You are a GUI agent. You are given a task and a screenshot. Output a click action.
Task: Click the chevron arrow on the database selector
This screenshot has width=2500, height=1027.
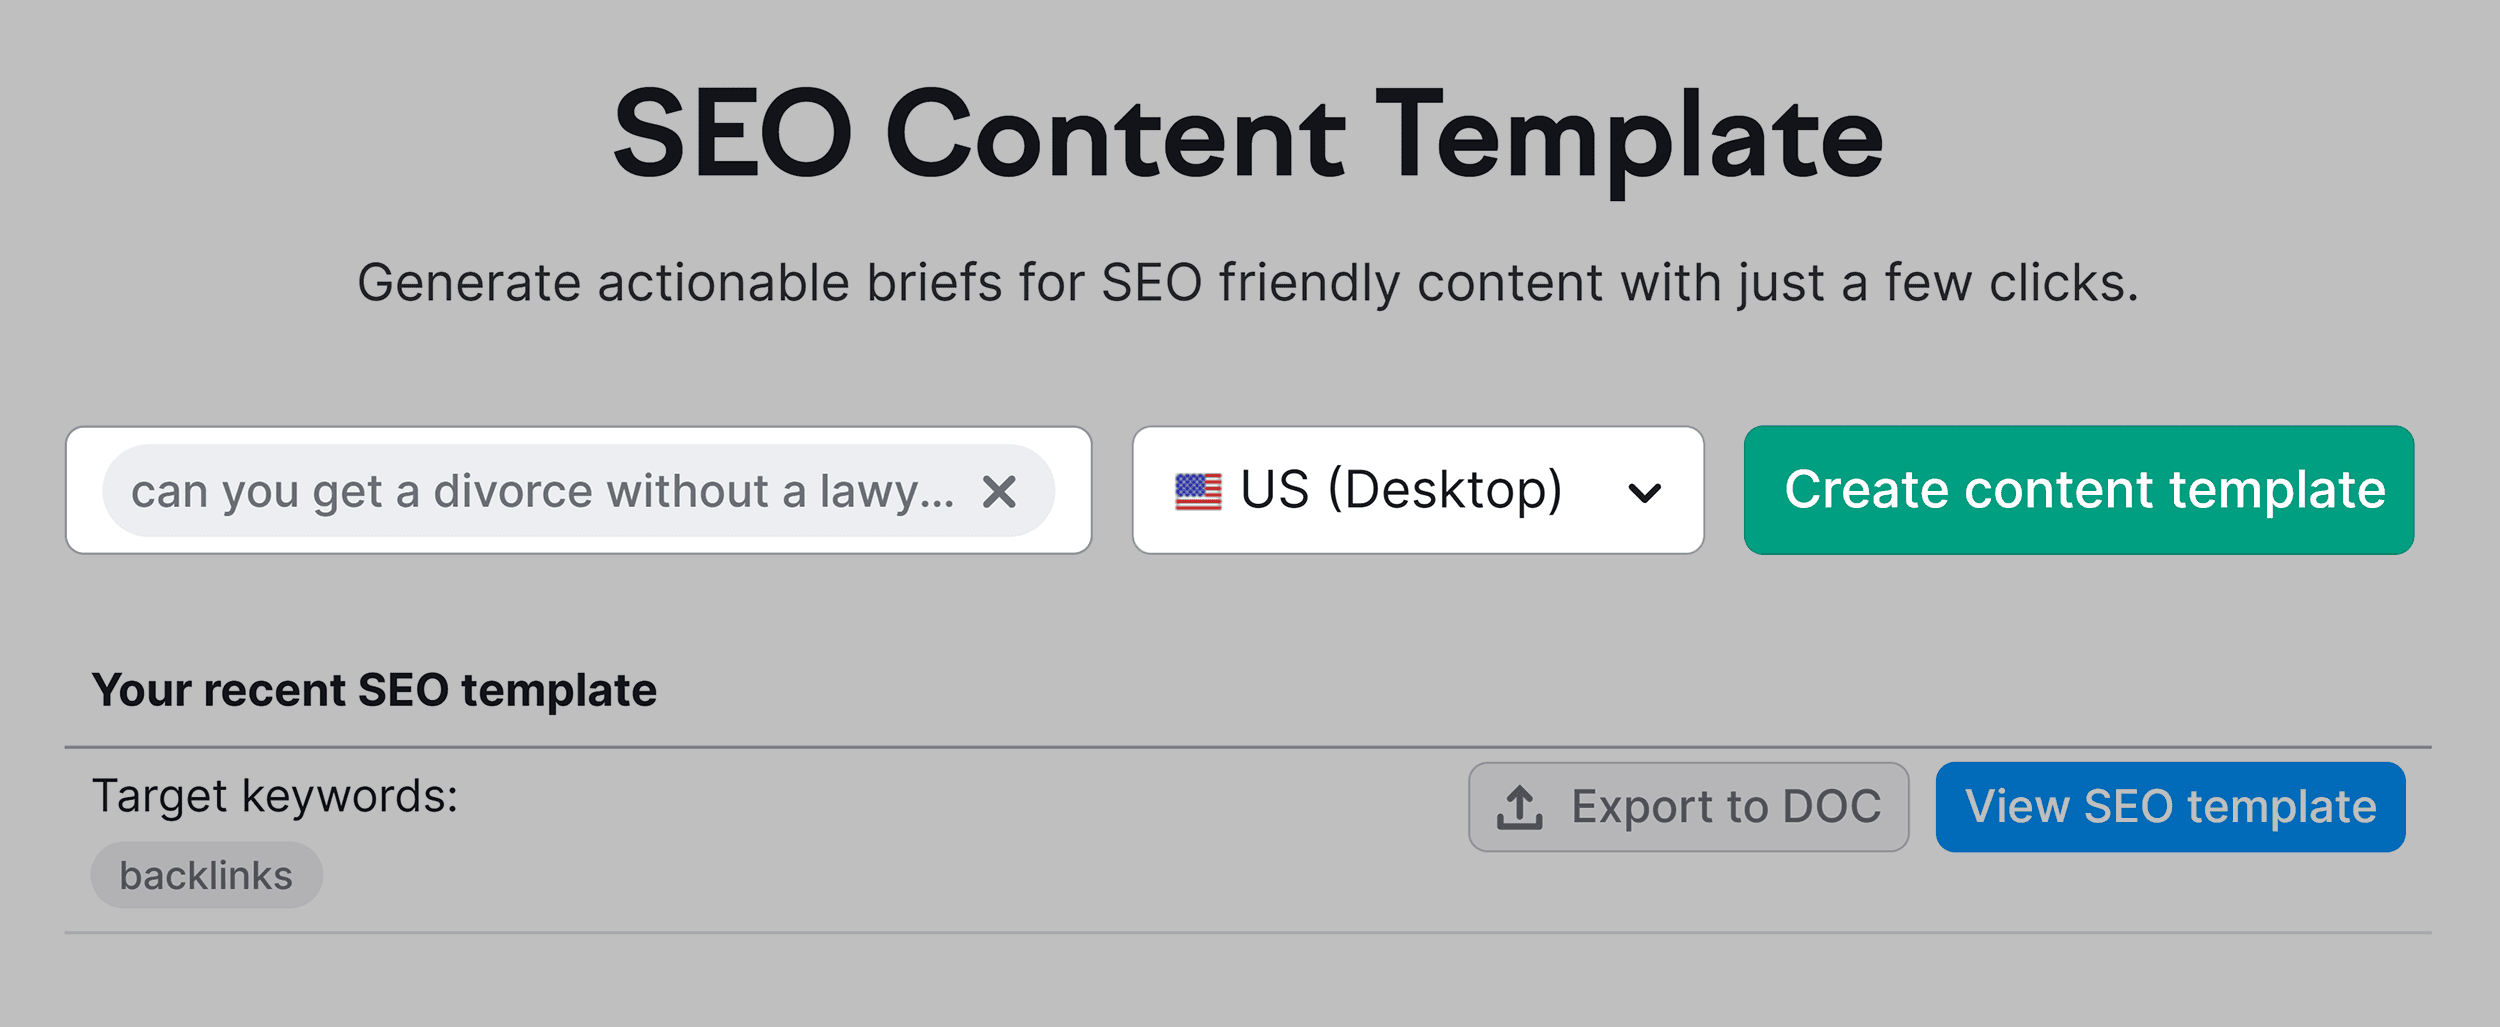coord(1643,492)
